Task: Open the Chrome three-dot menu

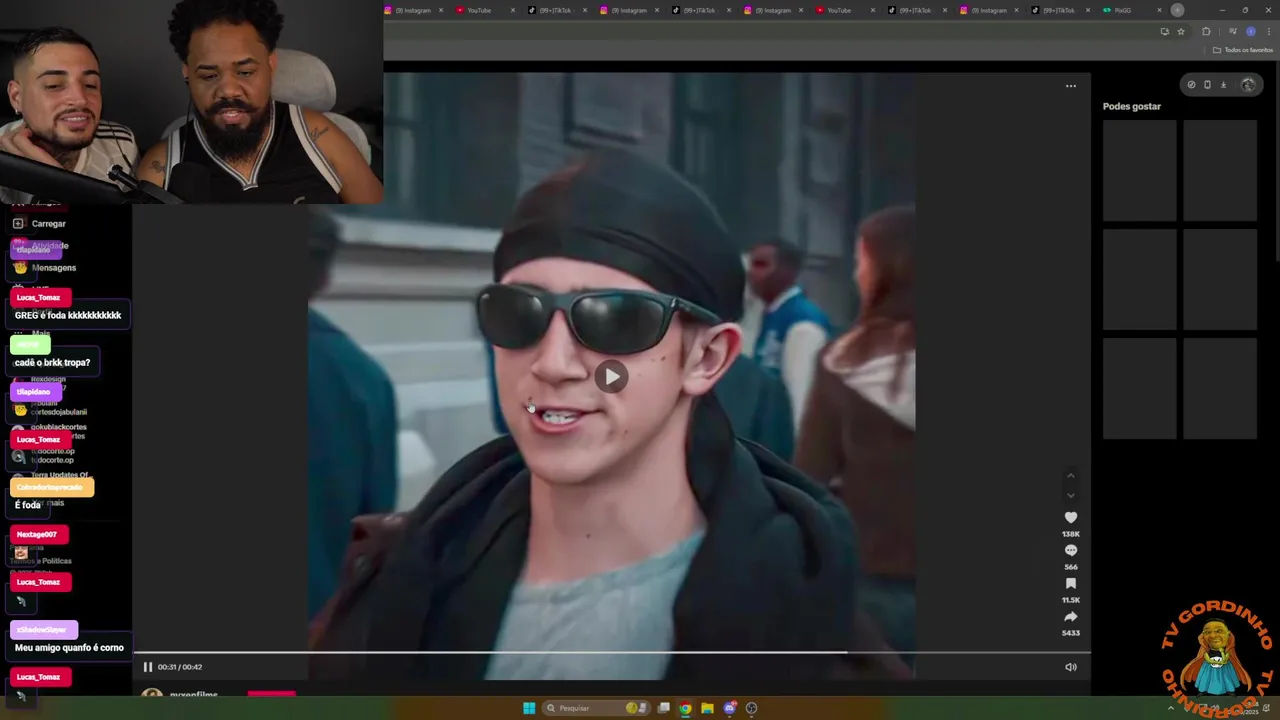Action: point(1269,31)
